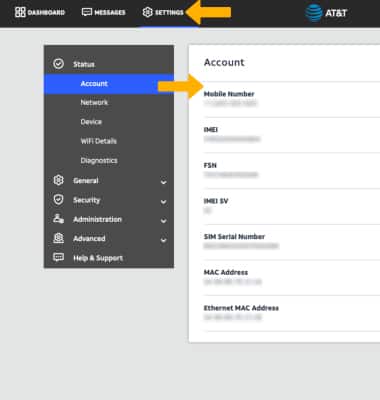Click the General gear icon in sidebar
Viewport: 380px width, 400px height.
pyautogui.click(x=58, y=180)
